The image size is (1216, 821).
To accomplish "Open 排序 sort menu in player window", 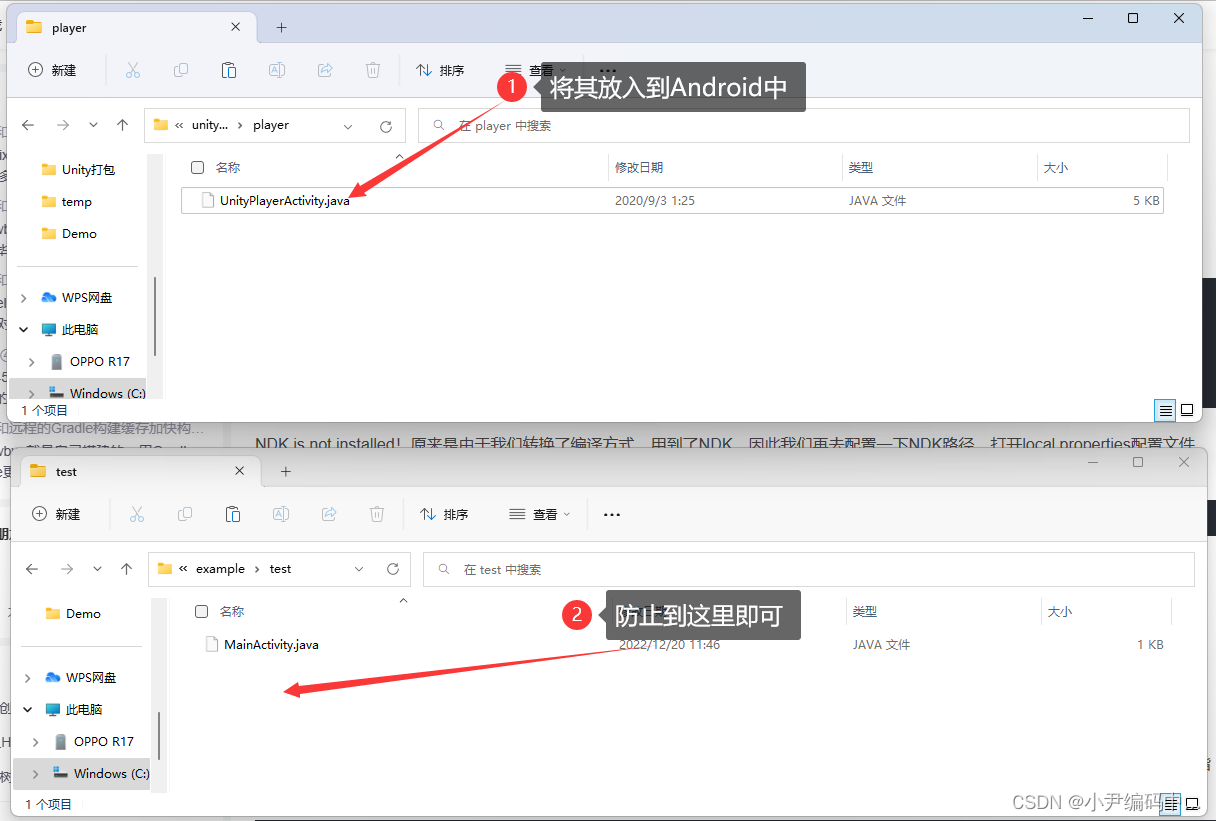I will point(440,70).
